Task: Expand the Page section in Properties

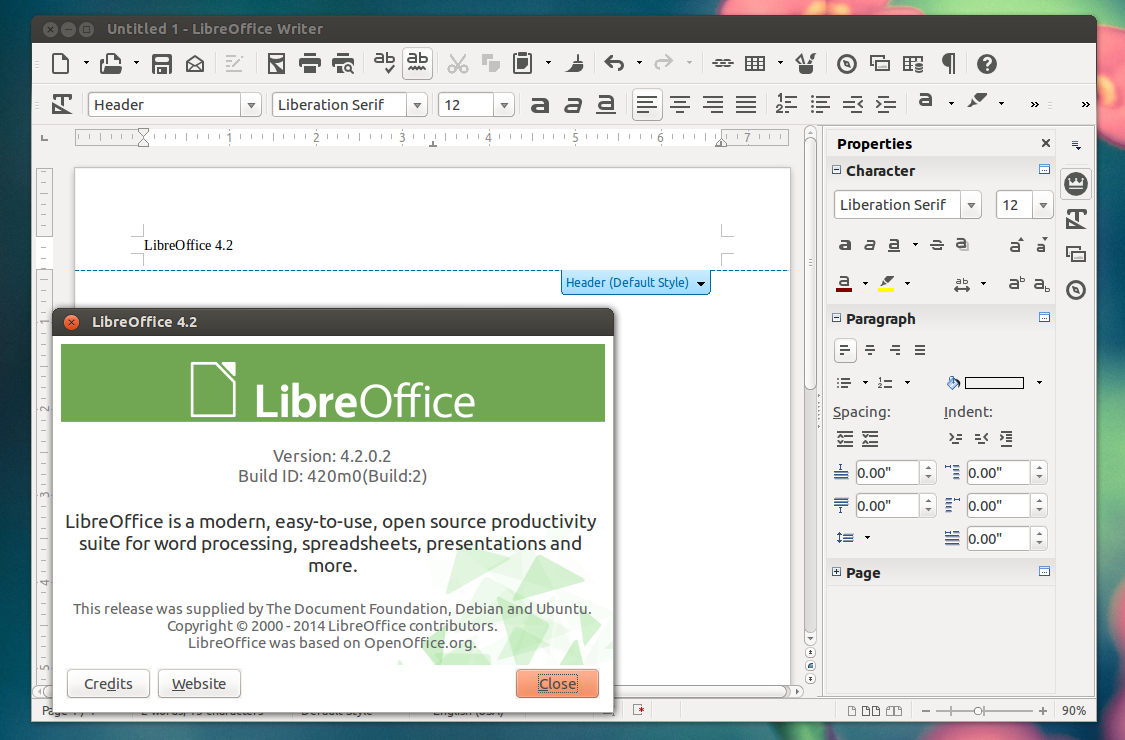Action: 837,572
